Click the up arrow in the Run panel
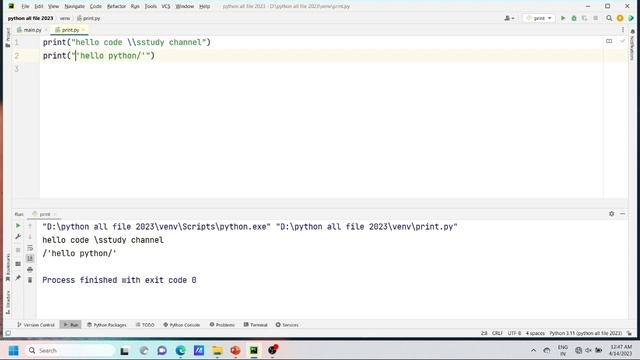The image size is (640, 360). tap(30, 226)
